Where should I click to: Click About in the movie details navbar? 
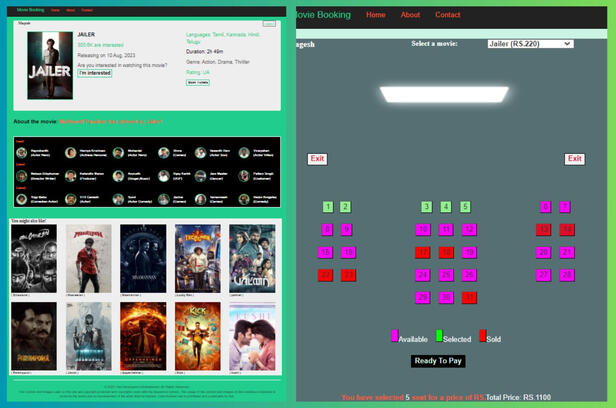click(x=70, y=10)
